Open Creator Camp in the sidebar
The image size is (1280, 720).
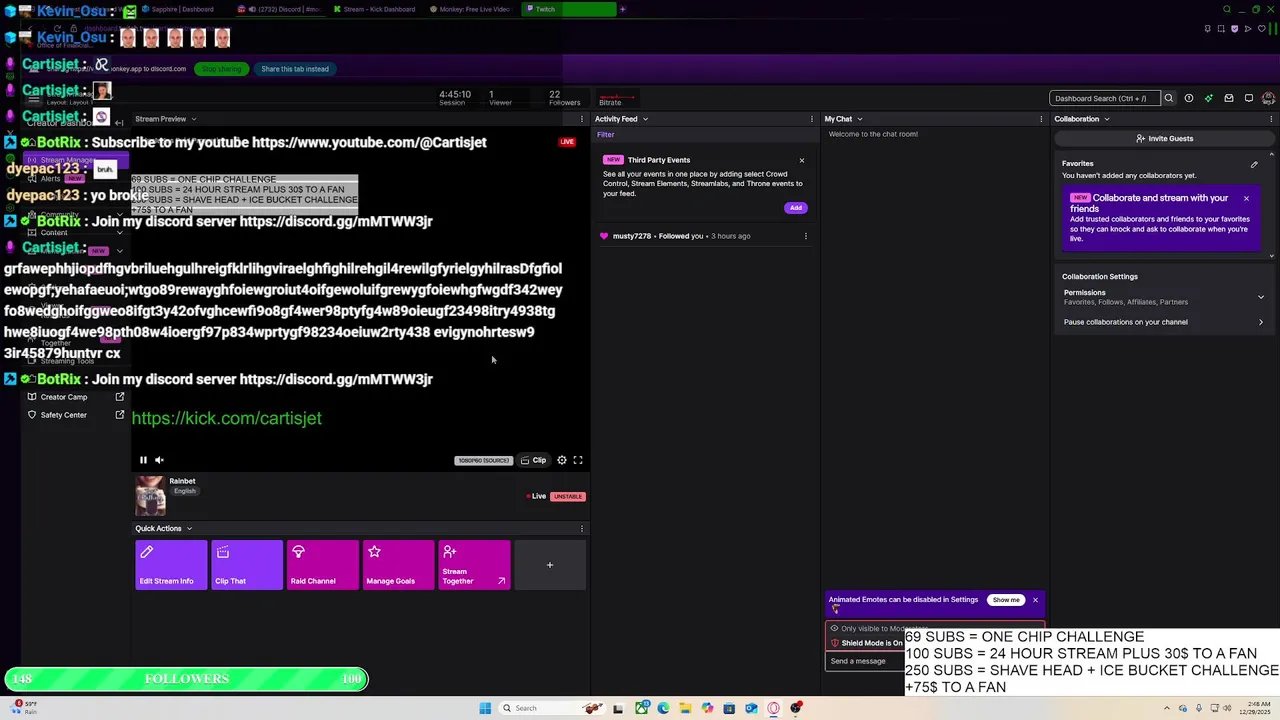[x=75, y=397]
